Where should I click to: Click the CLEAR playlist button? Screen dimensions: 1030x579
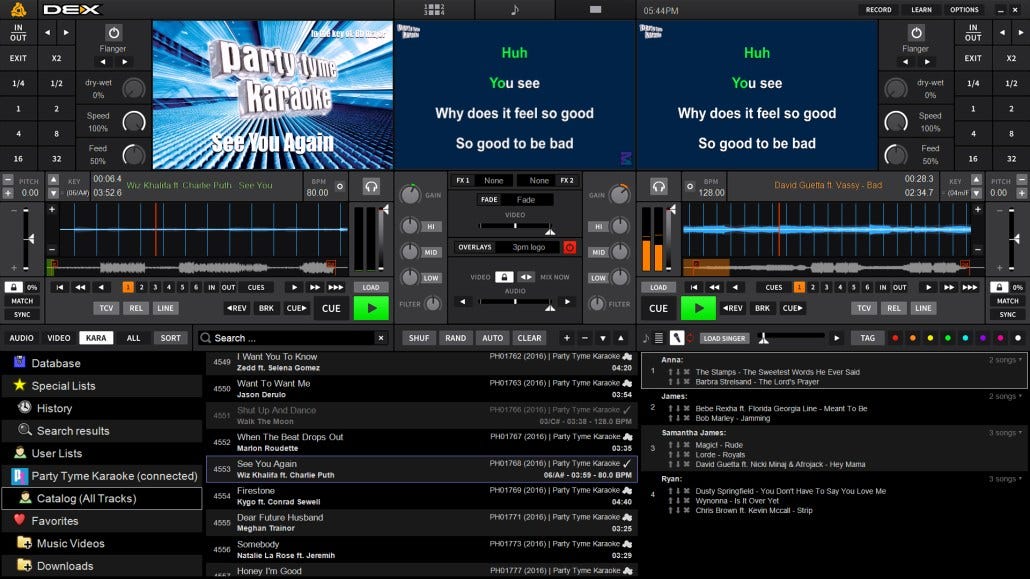tap(529, 338)
